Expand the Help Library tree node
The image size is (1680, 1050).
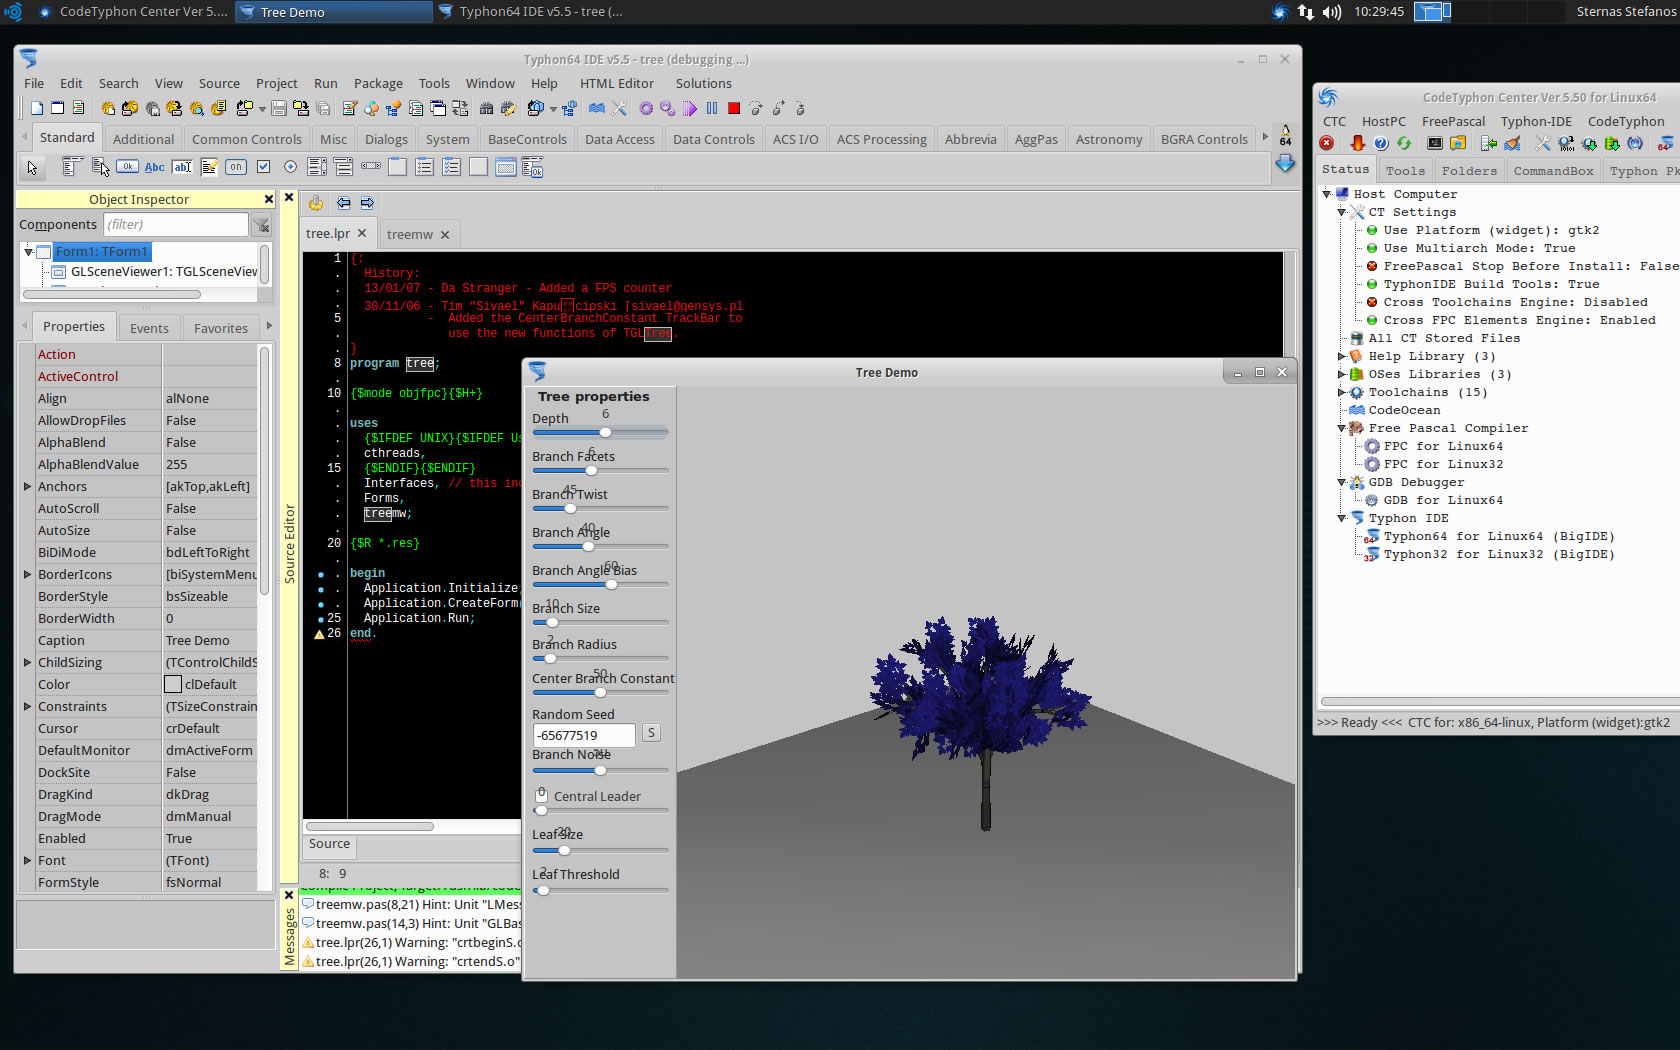pos(1342,356)
